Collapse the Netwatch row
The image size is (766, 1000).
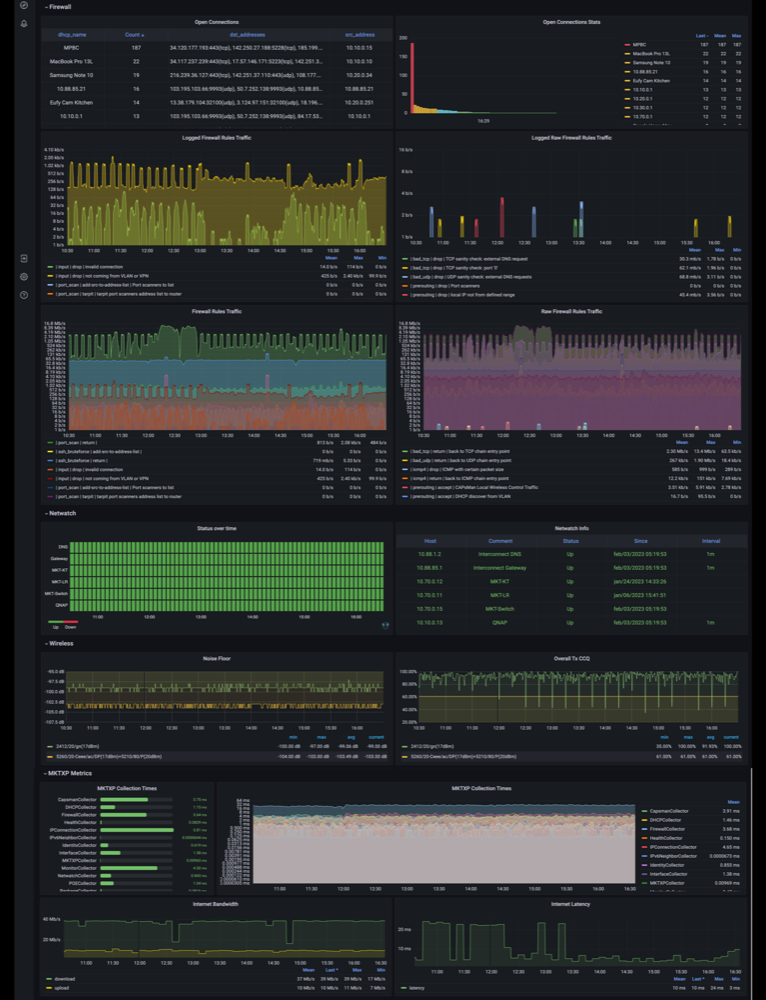[x=61, y=513]
